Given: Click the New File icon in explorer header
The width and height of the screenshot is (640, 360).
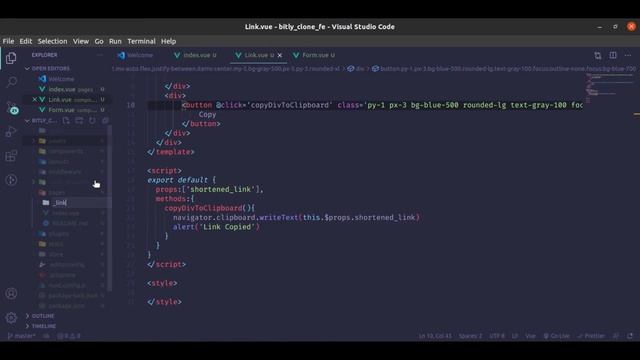Looking at the screenshot, I should tap(66, 120).
